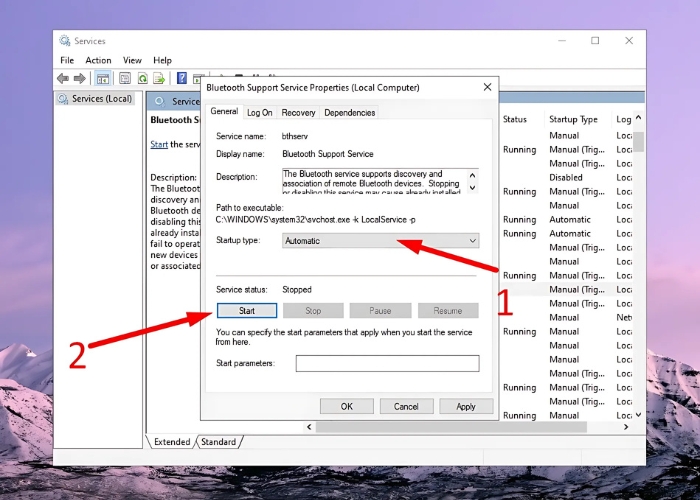The image size is (700, 500).
Task: Click the Back arrow in the toolbar
Action: (63, 78)
